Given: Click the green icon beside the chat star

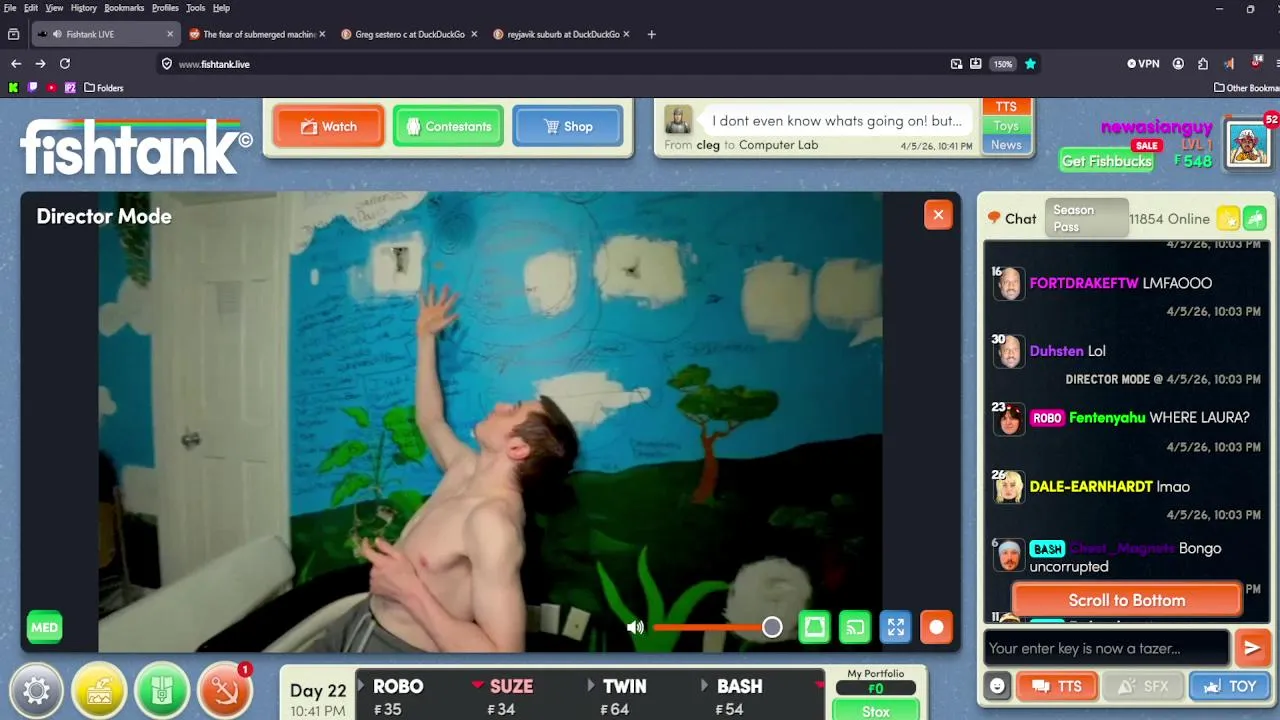Looking at the screenshot, I should (1255, 218).
